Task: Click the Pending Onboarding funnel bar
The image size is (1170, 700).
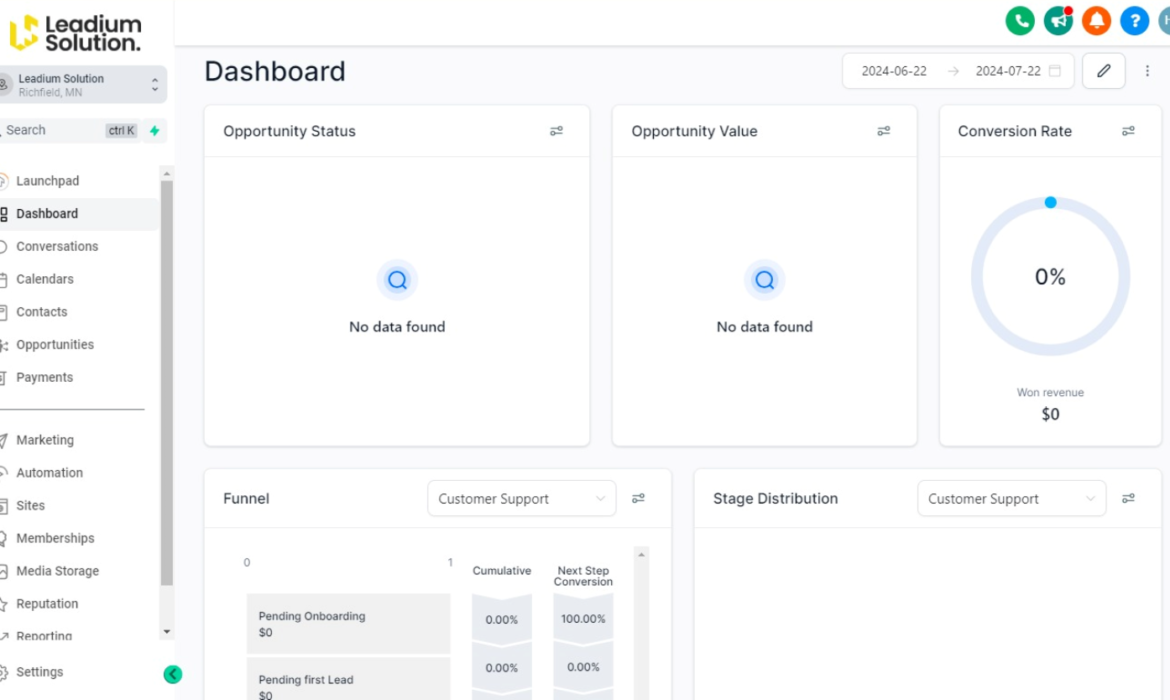Action: tap(348, 624)
